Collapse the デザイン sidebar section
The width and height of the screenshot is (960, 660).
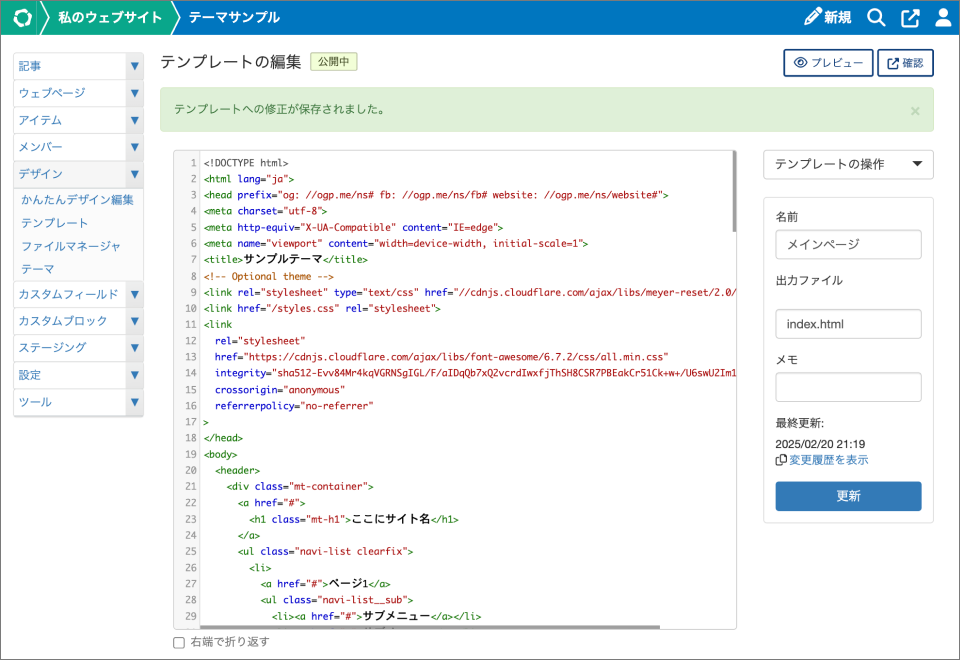tap(134, 175)
